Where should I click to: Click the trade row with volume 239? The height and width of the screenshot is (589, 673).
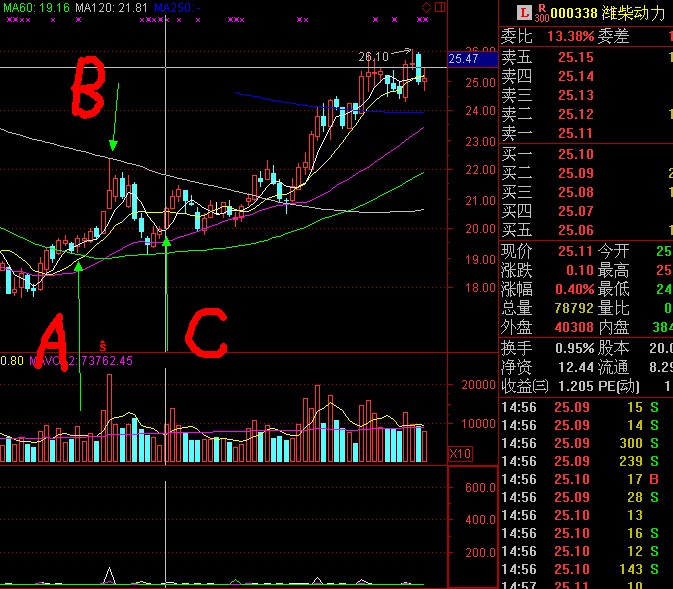tap(585, 461)
